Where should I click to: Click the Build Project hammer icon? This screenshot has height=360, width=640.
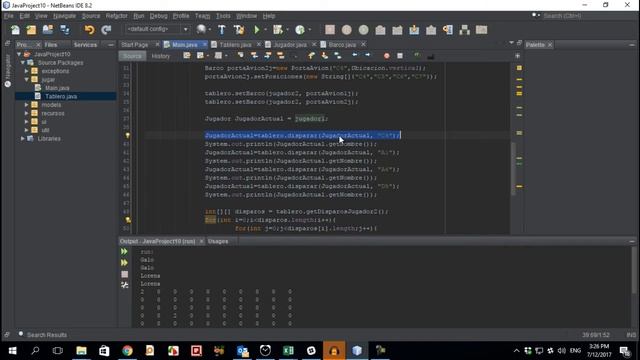(x=222, y=30)
